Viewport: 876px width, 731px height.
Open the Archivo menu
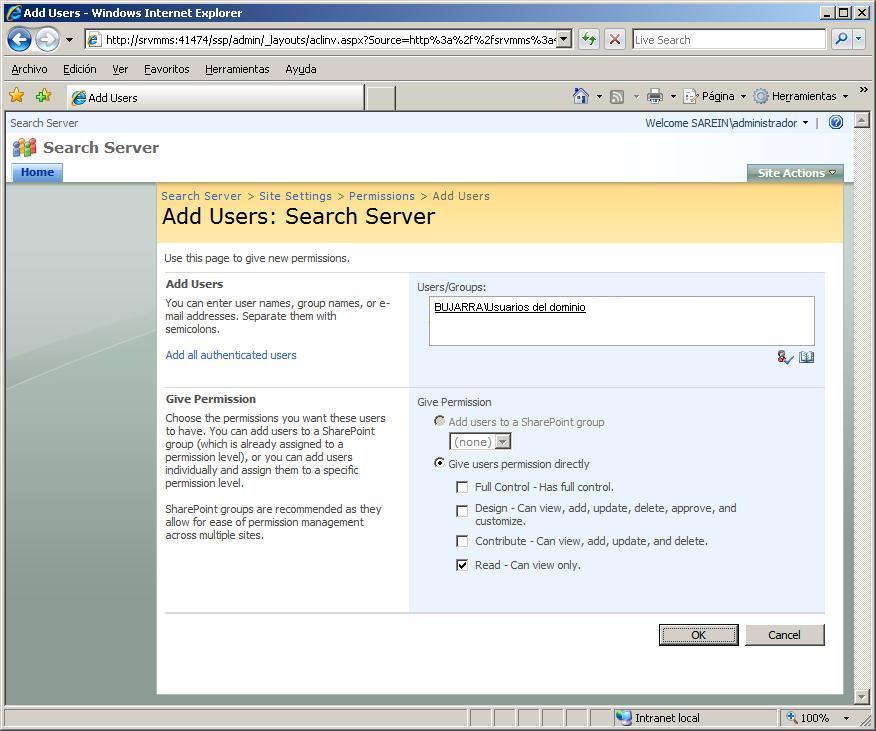click(30, 69)
